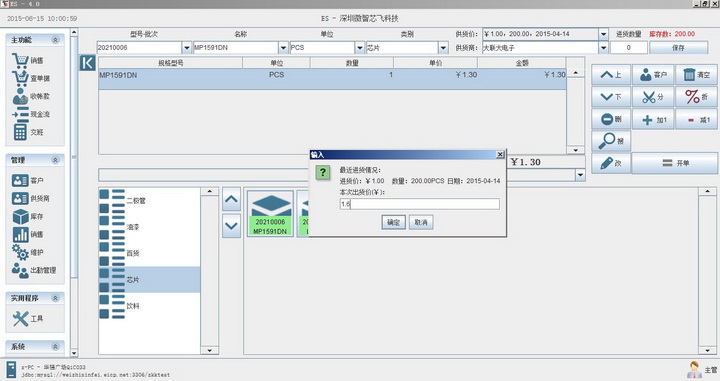Select 油漆 category in the list

150,227
